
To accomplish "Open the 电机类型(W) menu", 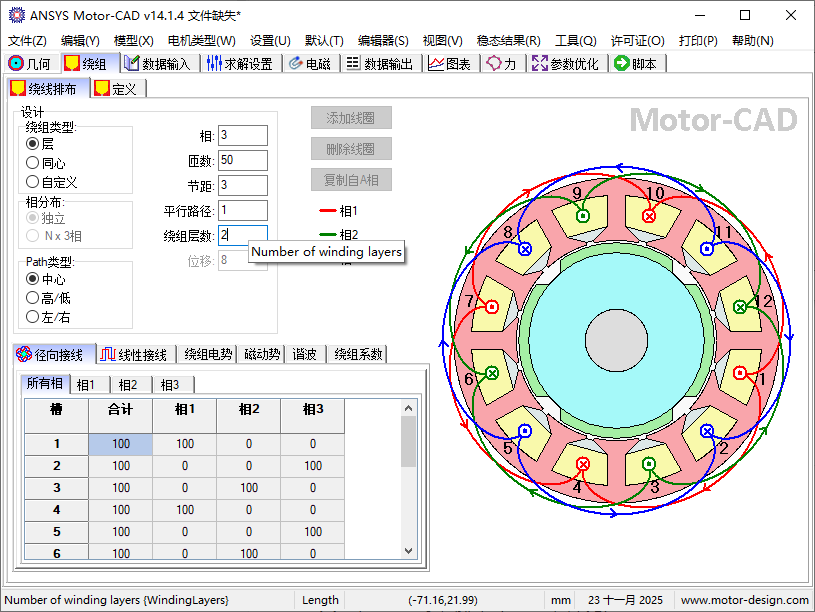I will tap(202, 41).
